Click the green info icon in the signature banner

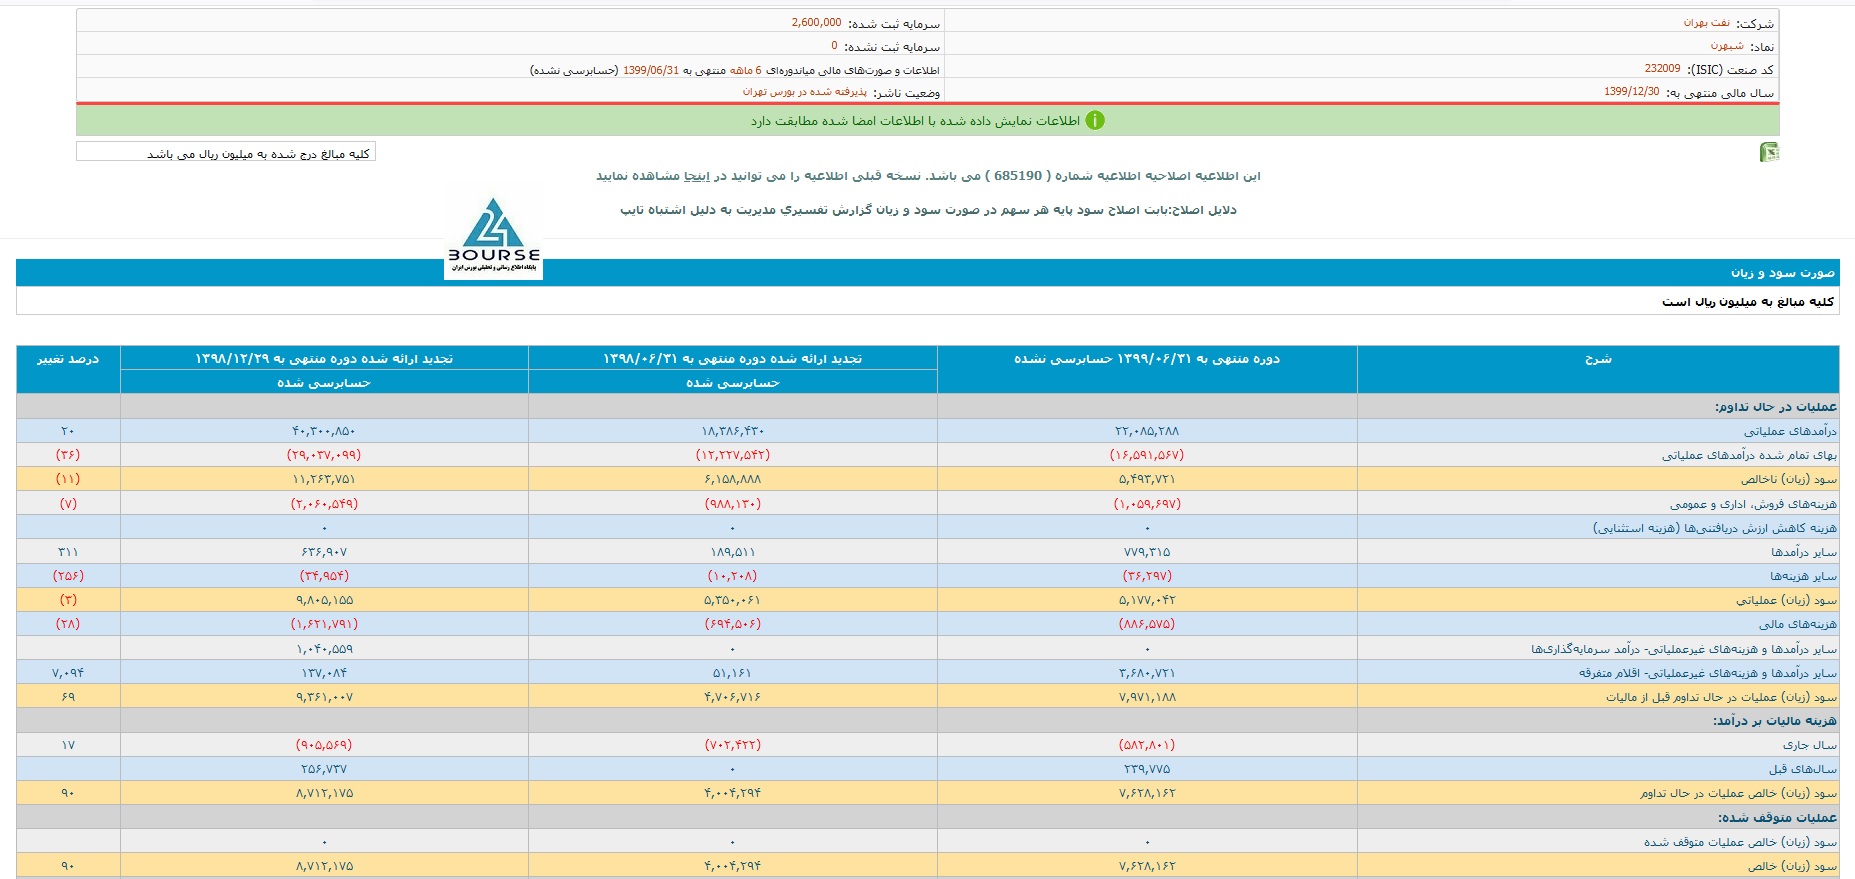point(1095,120)
